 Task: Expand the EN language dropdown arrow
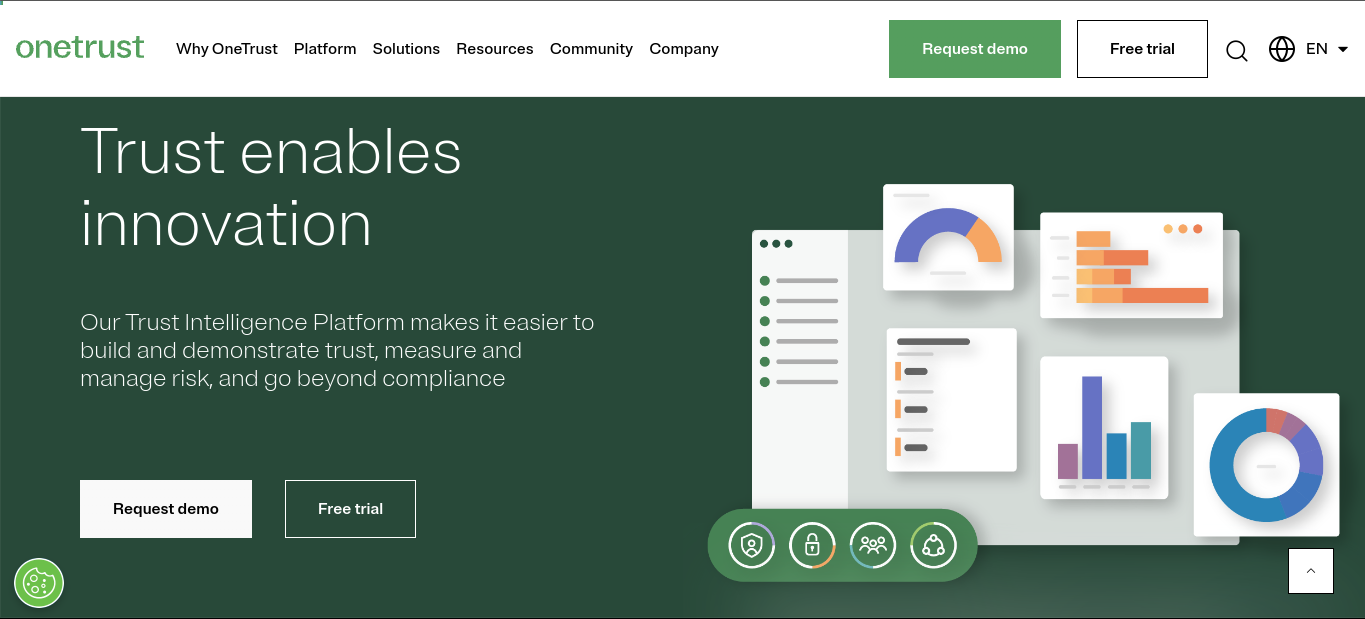tap(1343, 49)
